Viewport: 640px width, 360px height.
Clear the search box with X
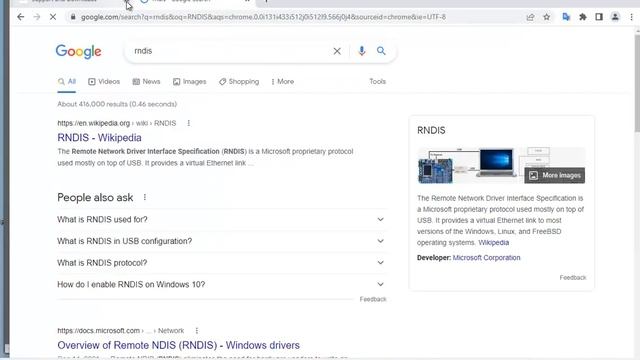[337, 51]
